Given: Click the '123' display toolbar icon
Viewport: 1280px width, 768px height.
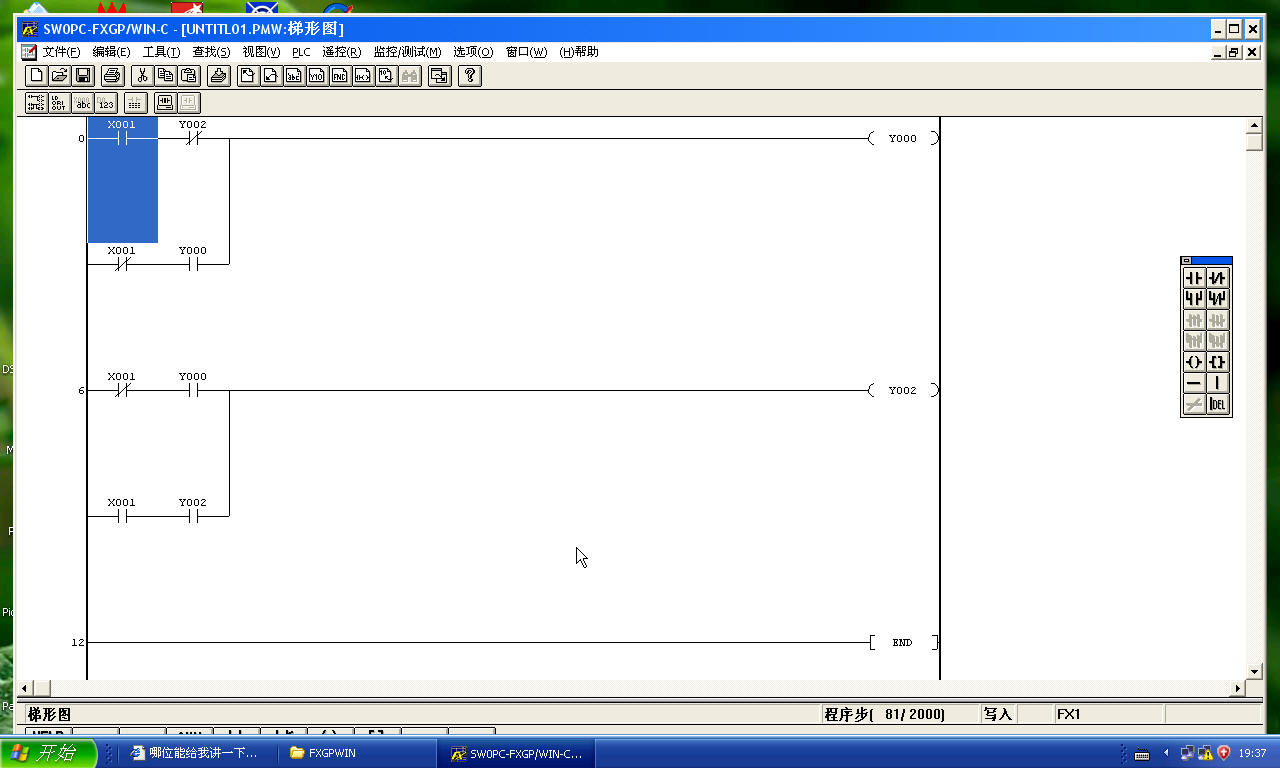Looking at the screenshot, I should tap(106, 103).
